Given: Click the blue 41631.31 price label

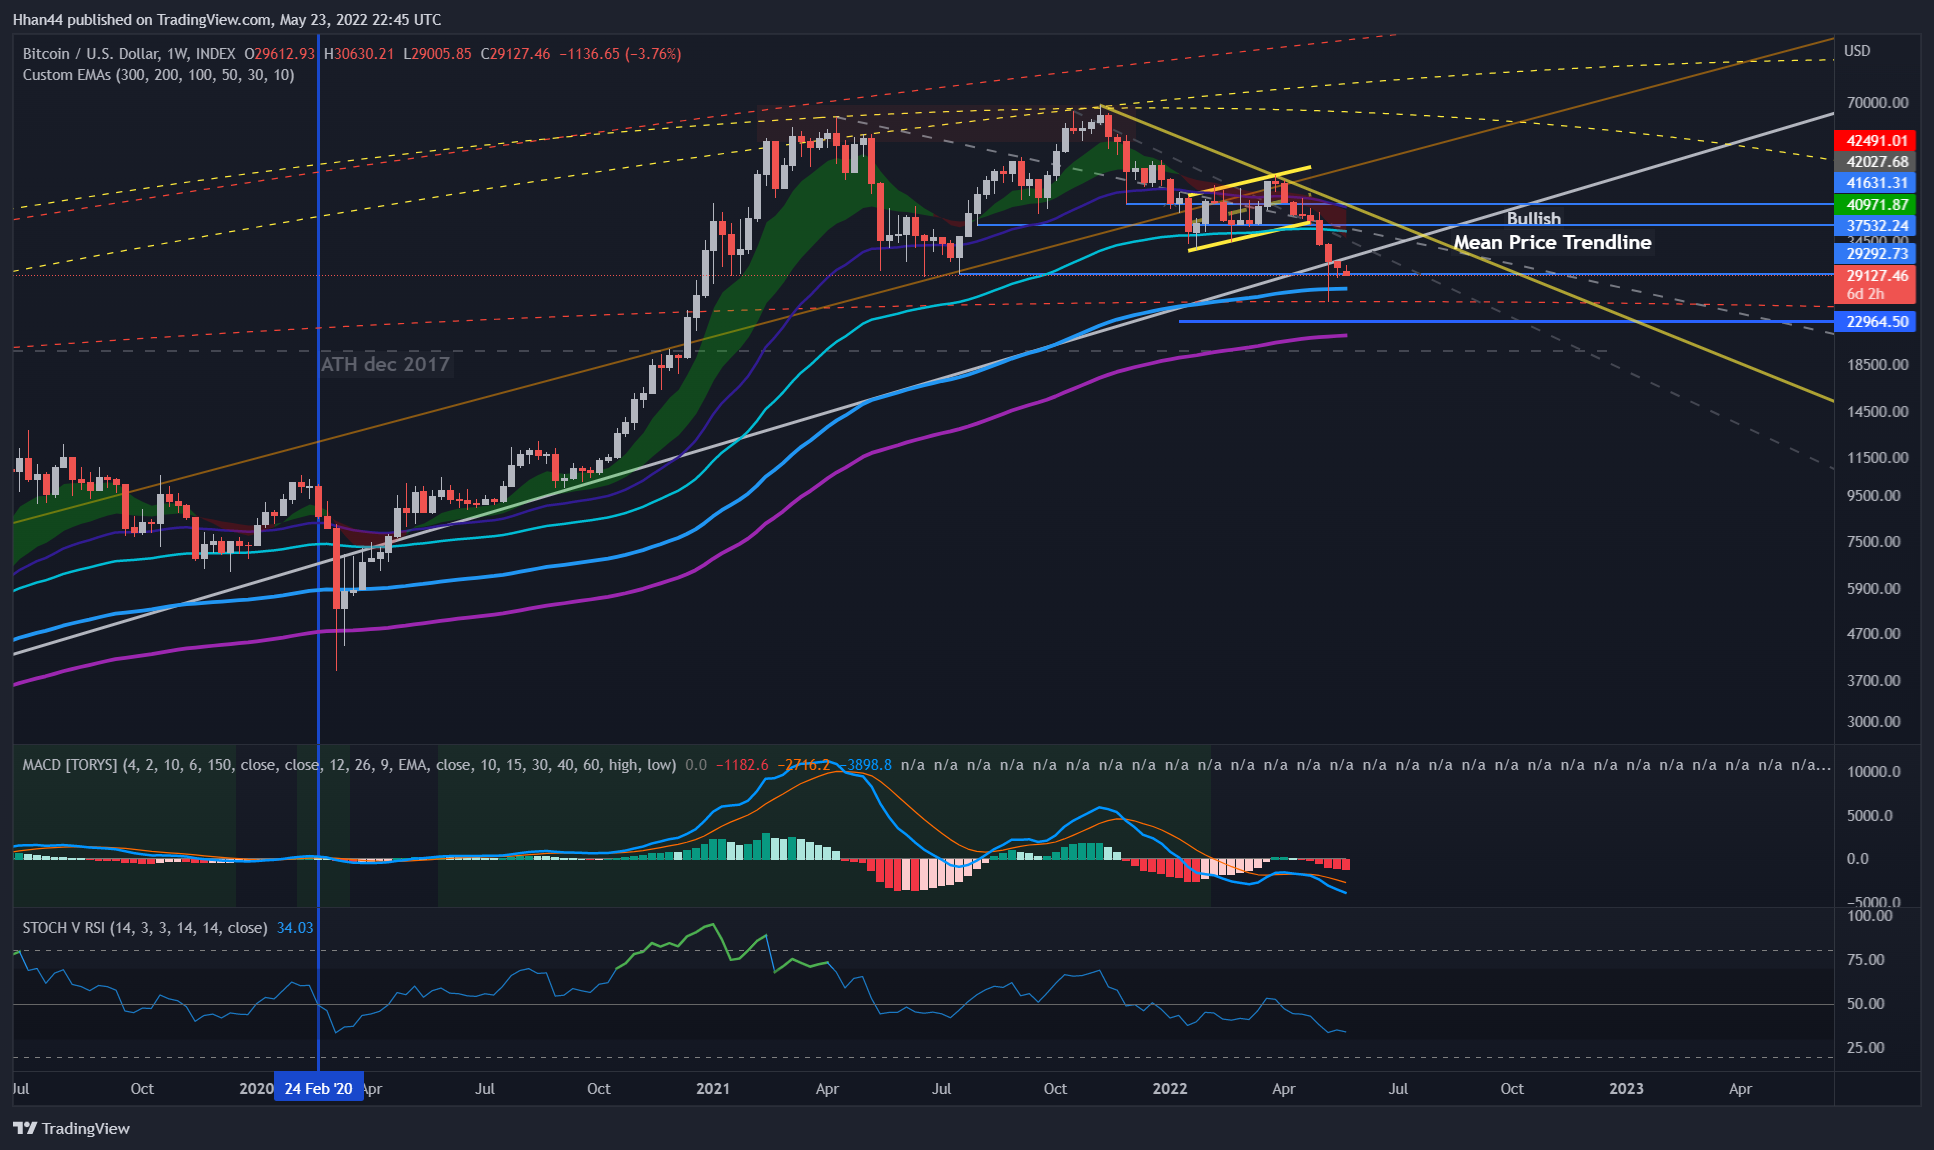Looking at the screenshot, I should coord(1876,183).
